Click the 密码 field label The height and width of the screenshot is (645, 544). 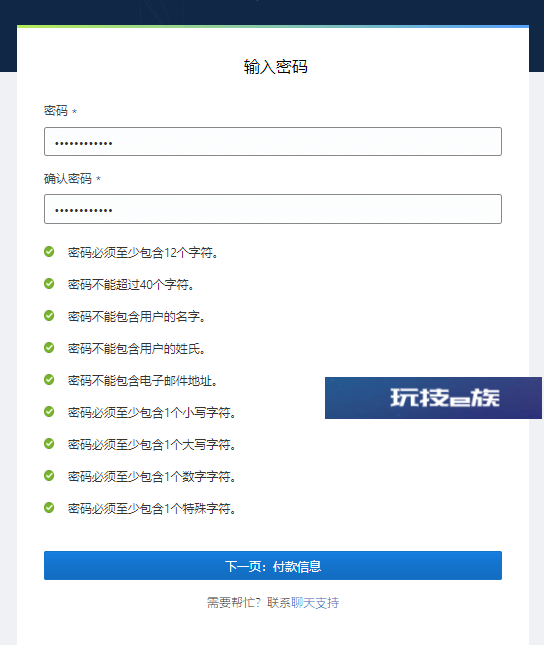point(56,111)
